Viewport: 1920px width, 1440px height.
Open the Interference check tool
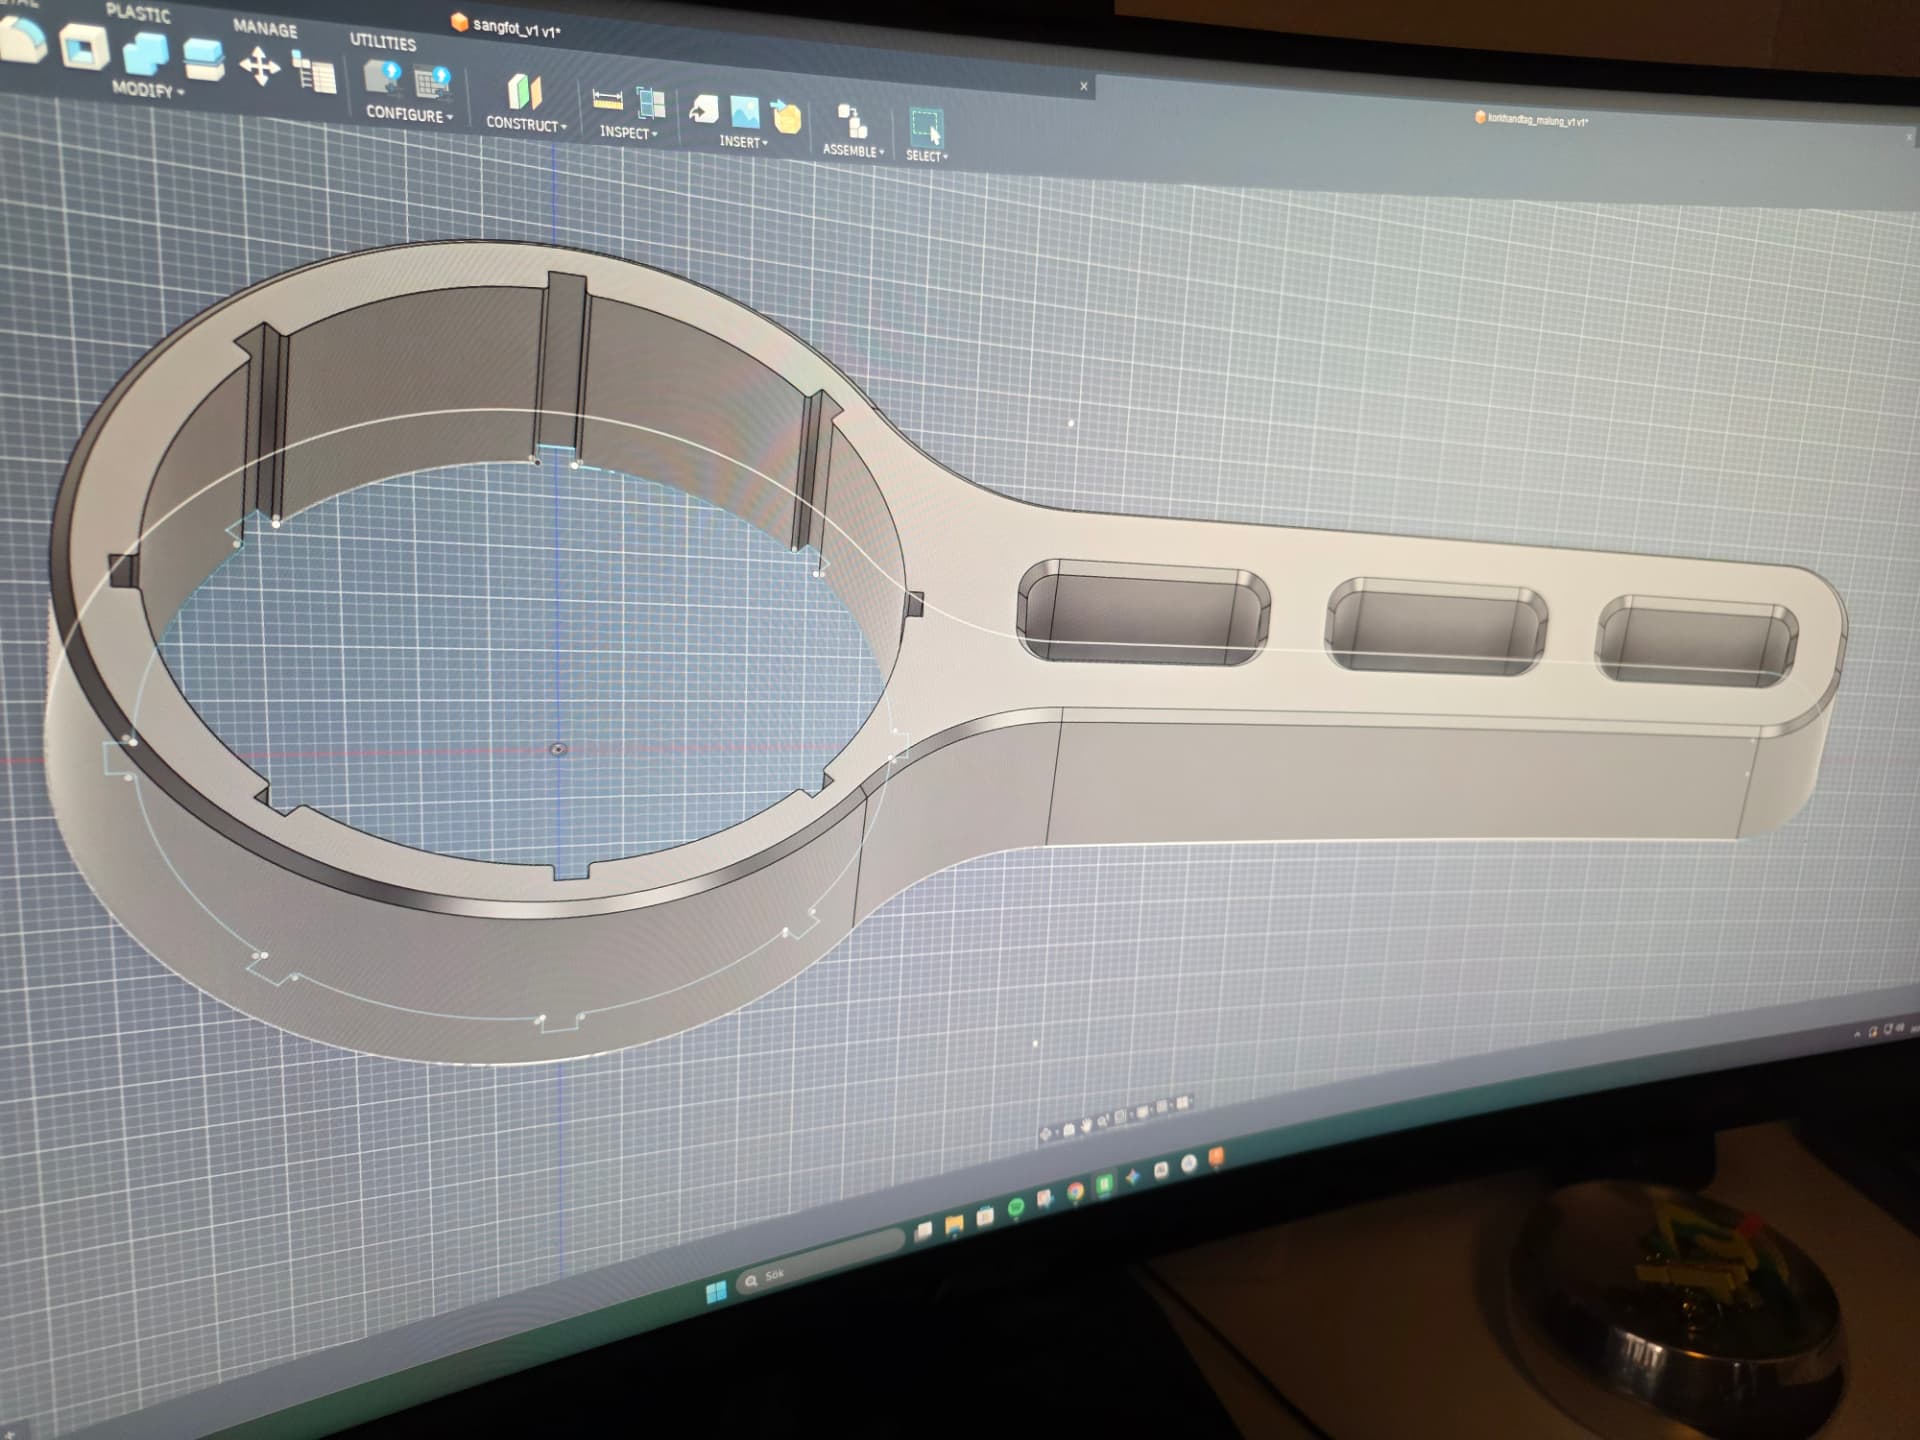(651, 103)
